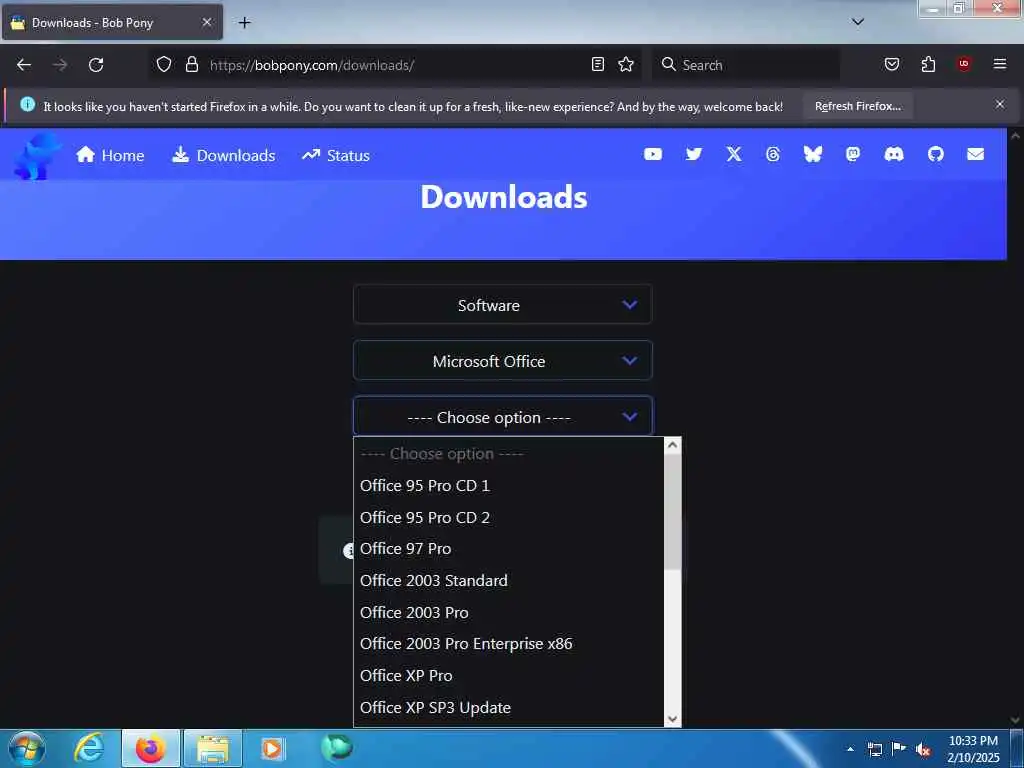The image size is (1024, 768).
Task: Click the browser Search field
Action: coord(746,65)
